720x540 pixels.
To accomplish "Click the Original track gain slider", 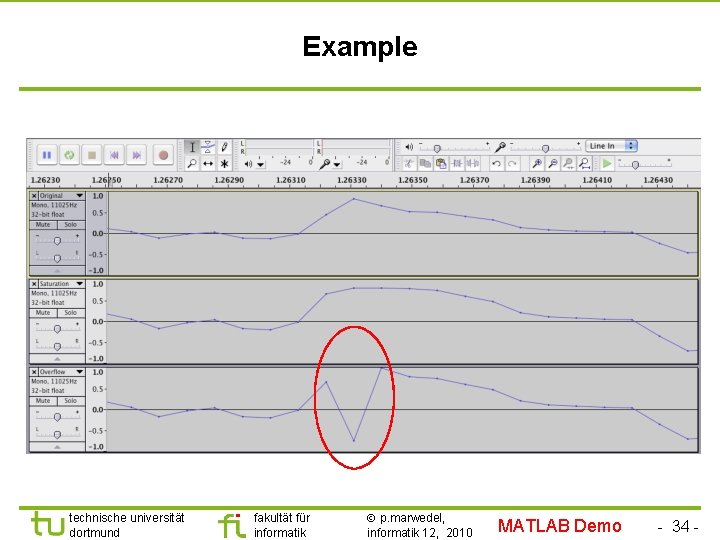I will (x=57, y=239).
